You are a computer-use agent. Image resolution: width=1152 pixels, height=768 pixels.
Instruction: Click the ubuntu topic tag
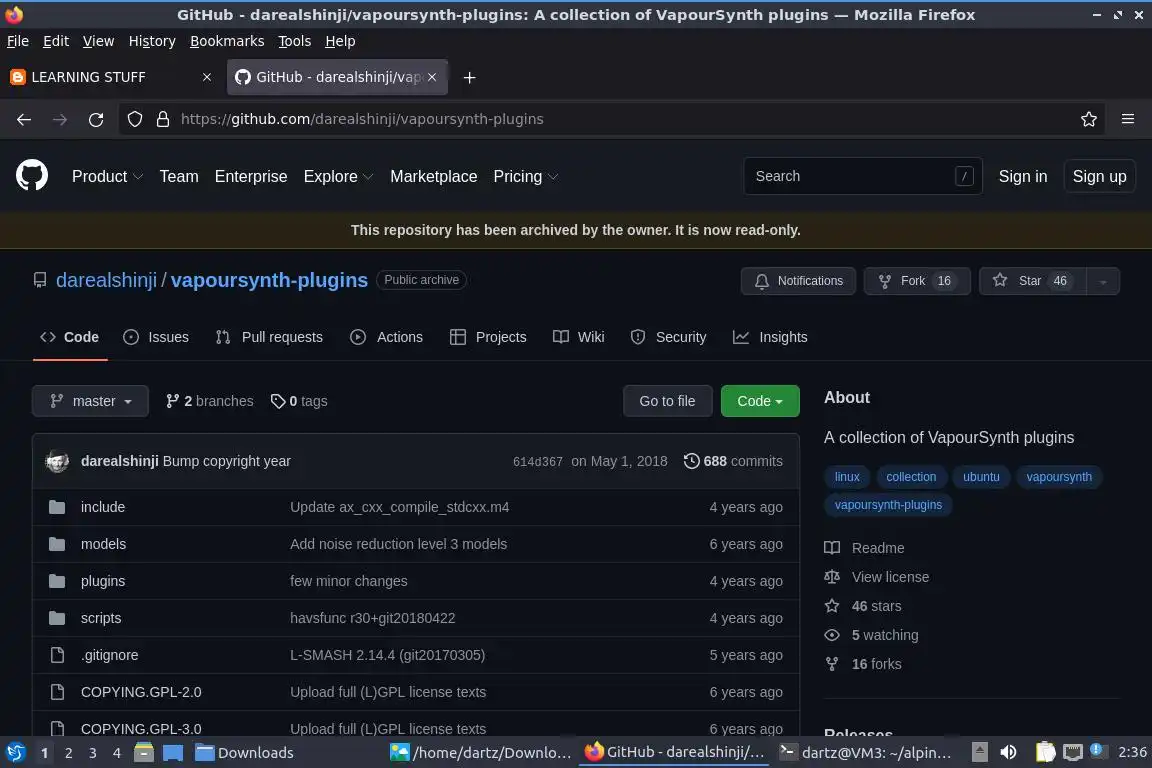[x=981, y=477]
